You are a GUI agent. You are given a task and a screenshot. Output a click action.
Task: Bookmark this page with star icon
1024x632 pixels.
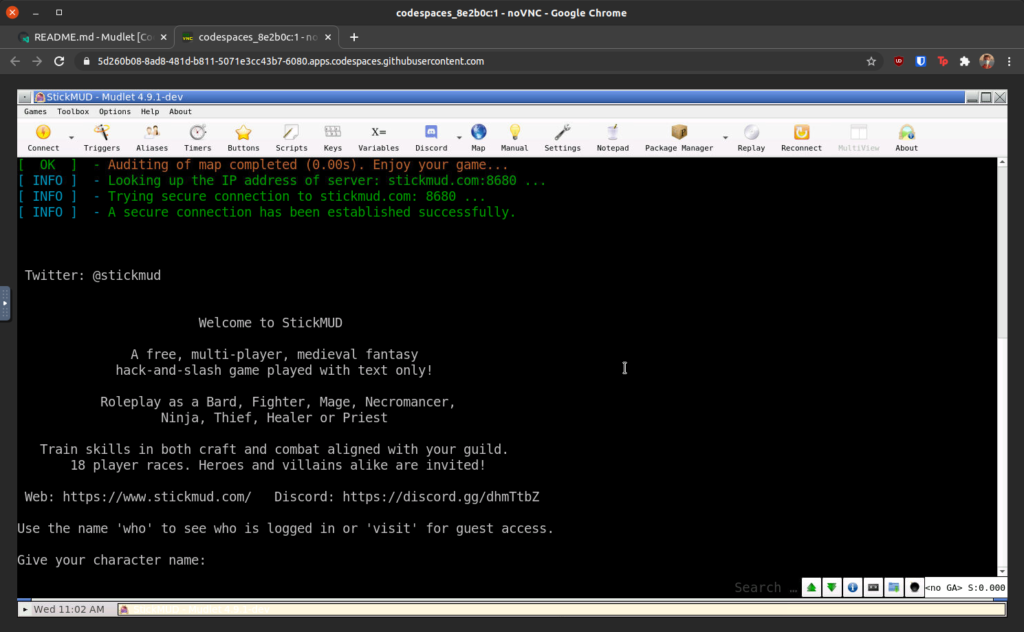click(x=871, y=61)
